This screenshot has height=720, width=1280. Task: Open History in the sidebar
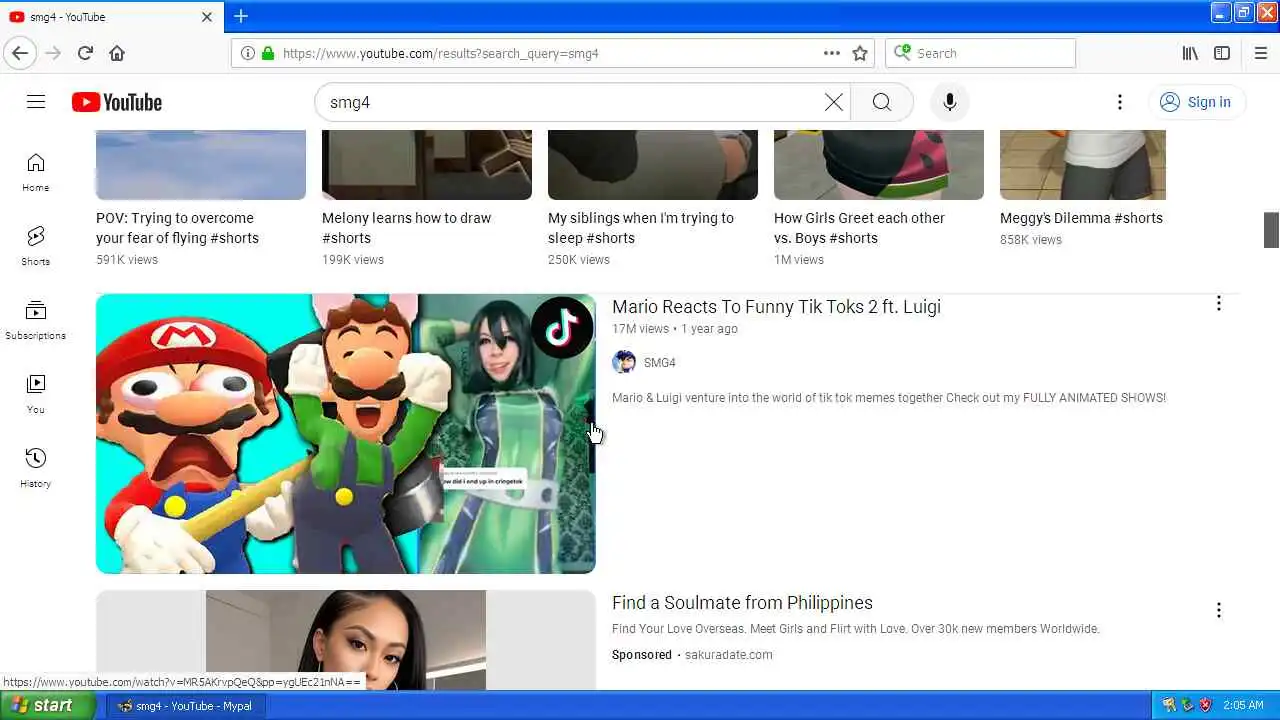(x=36, y=468)
